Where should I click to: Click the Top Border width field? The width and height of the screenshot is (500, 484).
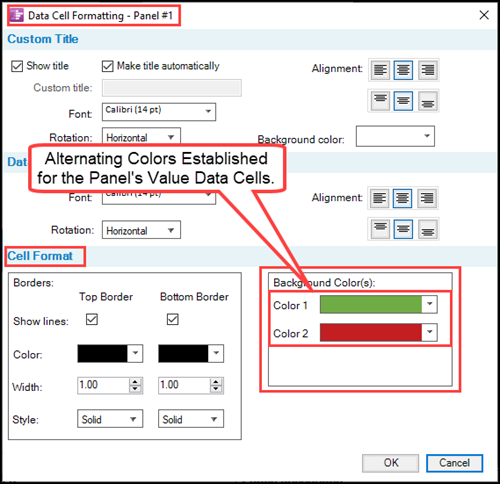coord(103,385)
